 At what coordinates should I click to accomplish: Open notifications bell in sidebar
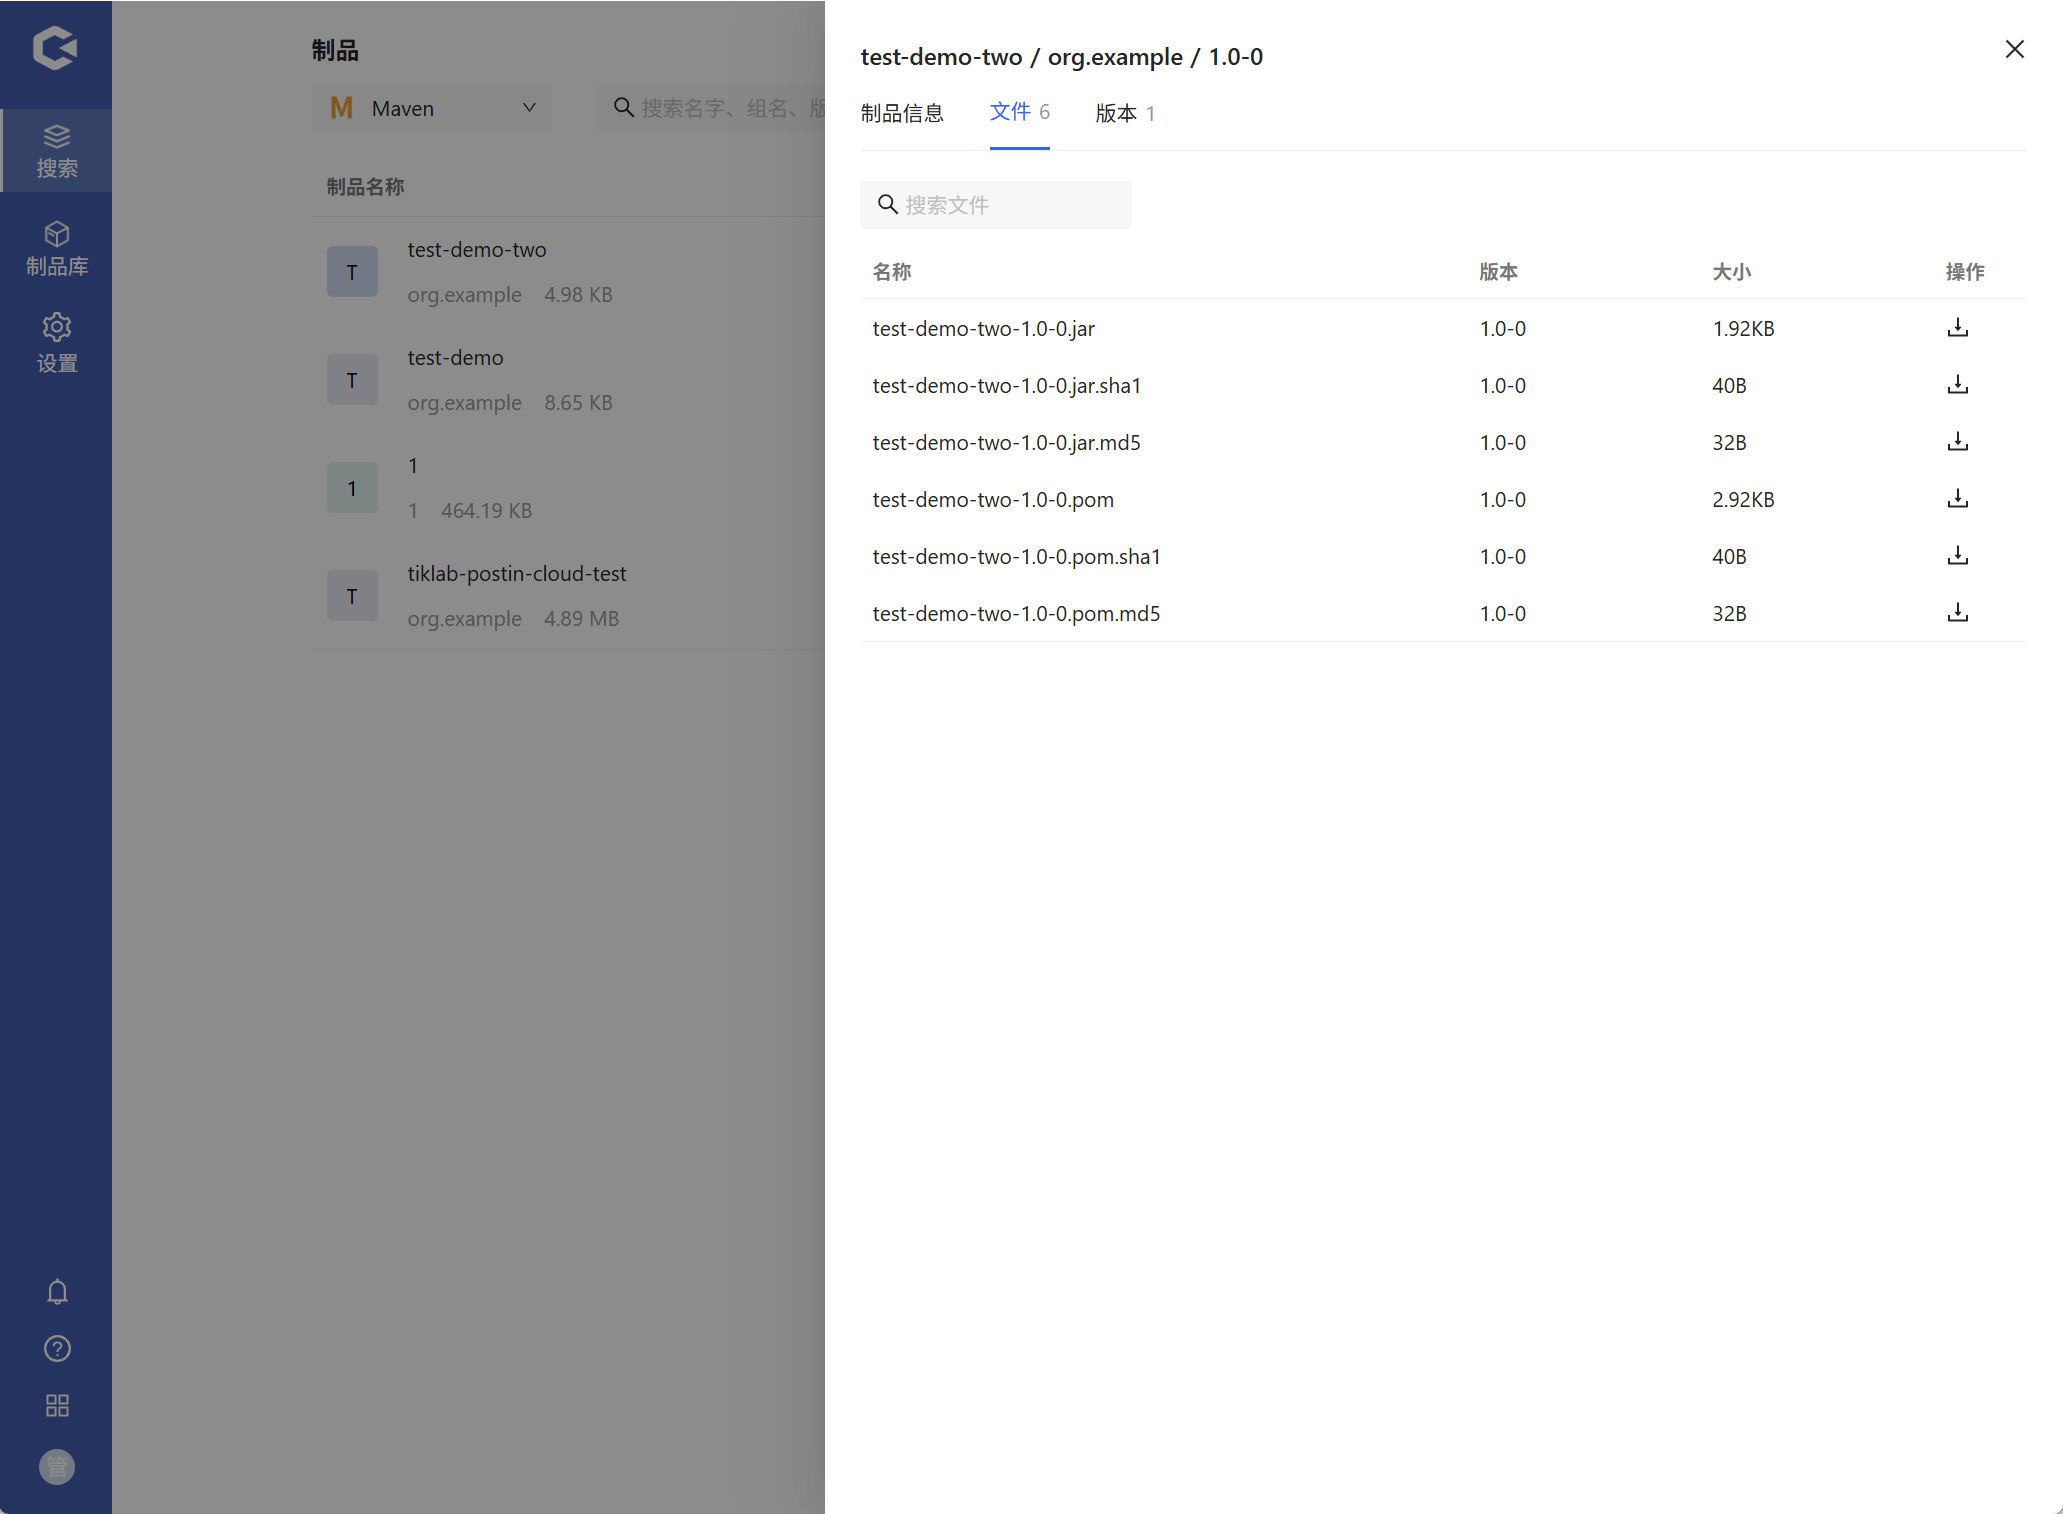[x=57, y=1292]
